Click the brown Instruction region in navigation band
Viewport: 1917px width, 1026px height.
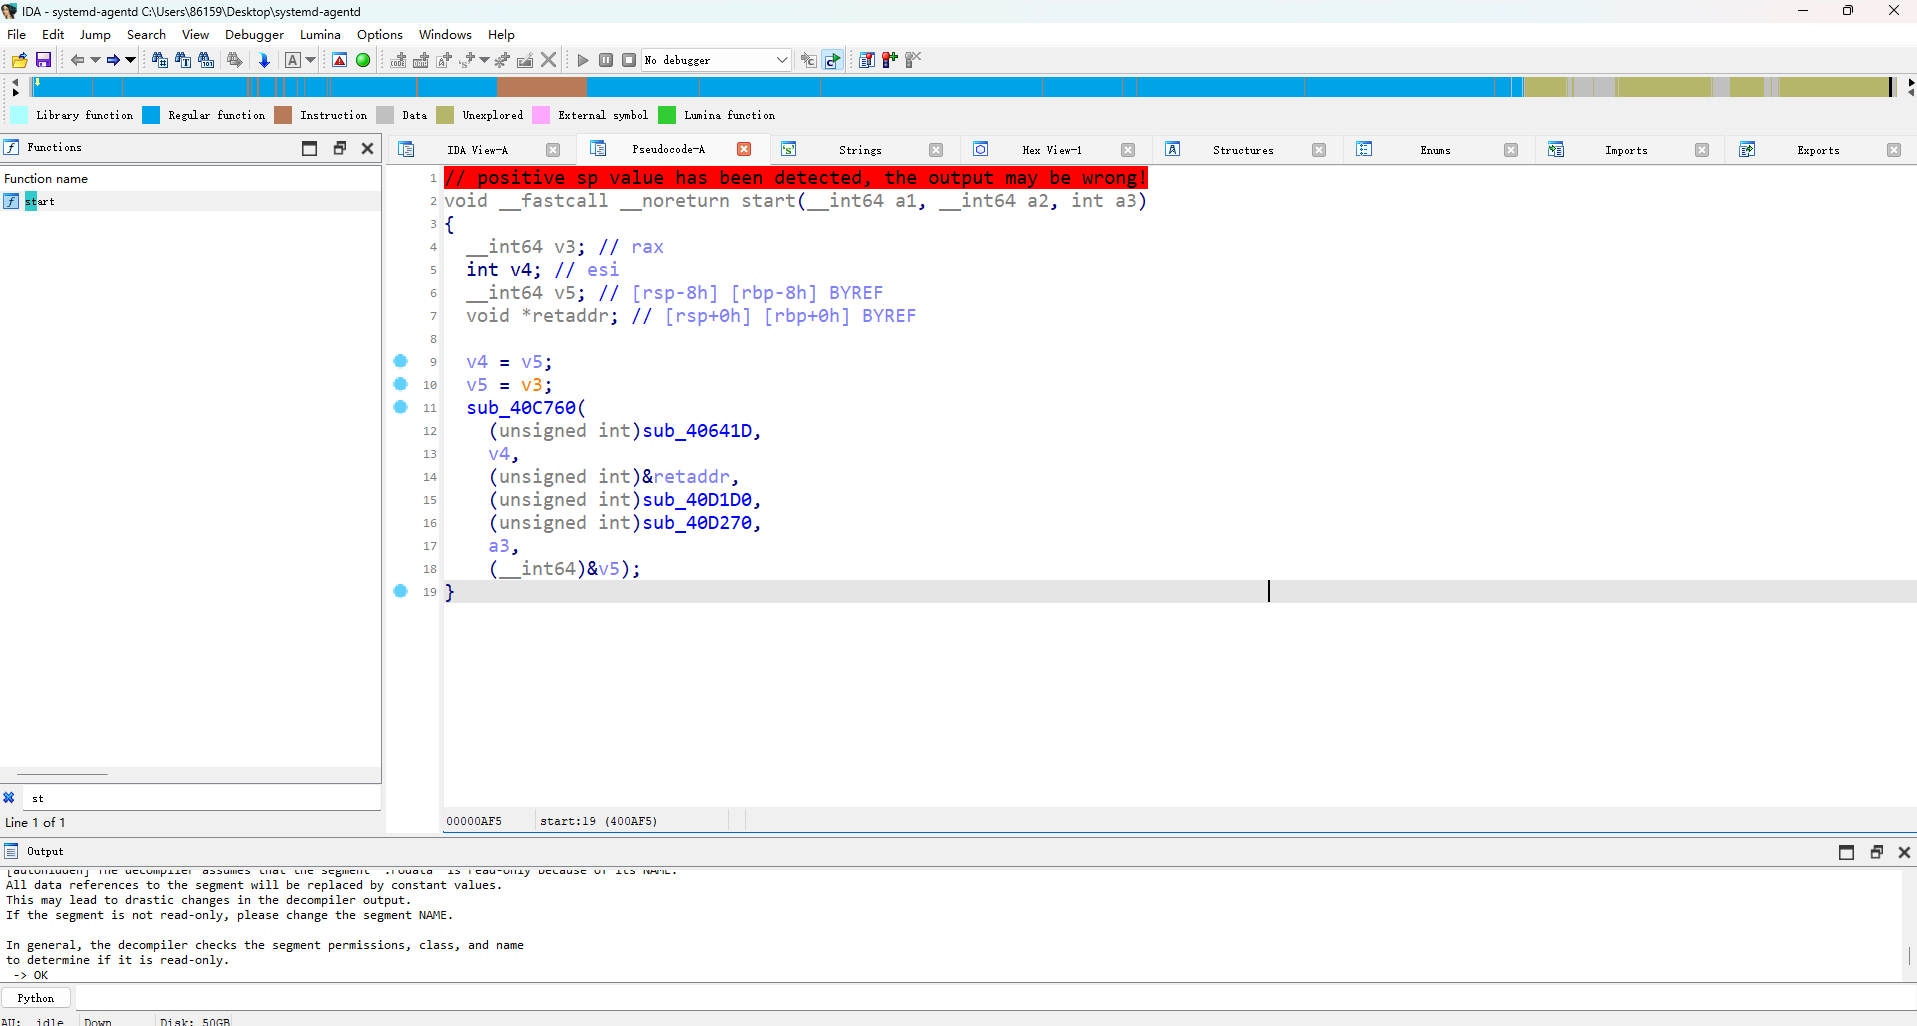click(542, 88)
